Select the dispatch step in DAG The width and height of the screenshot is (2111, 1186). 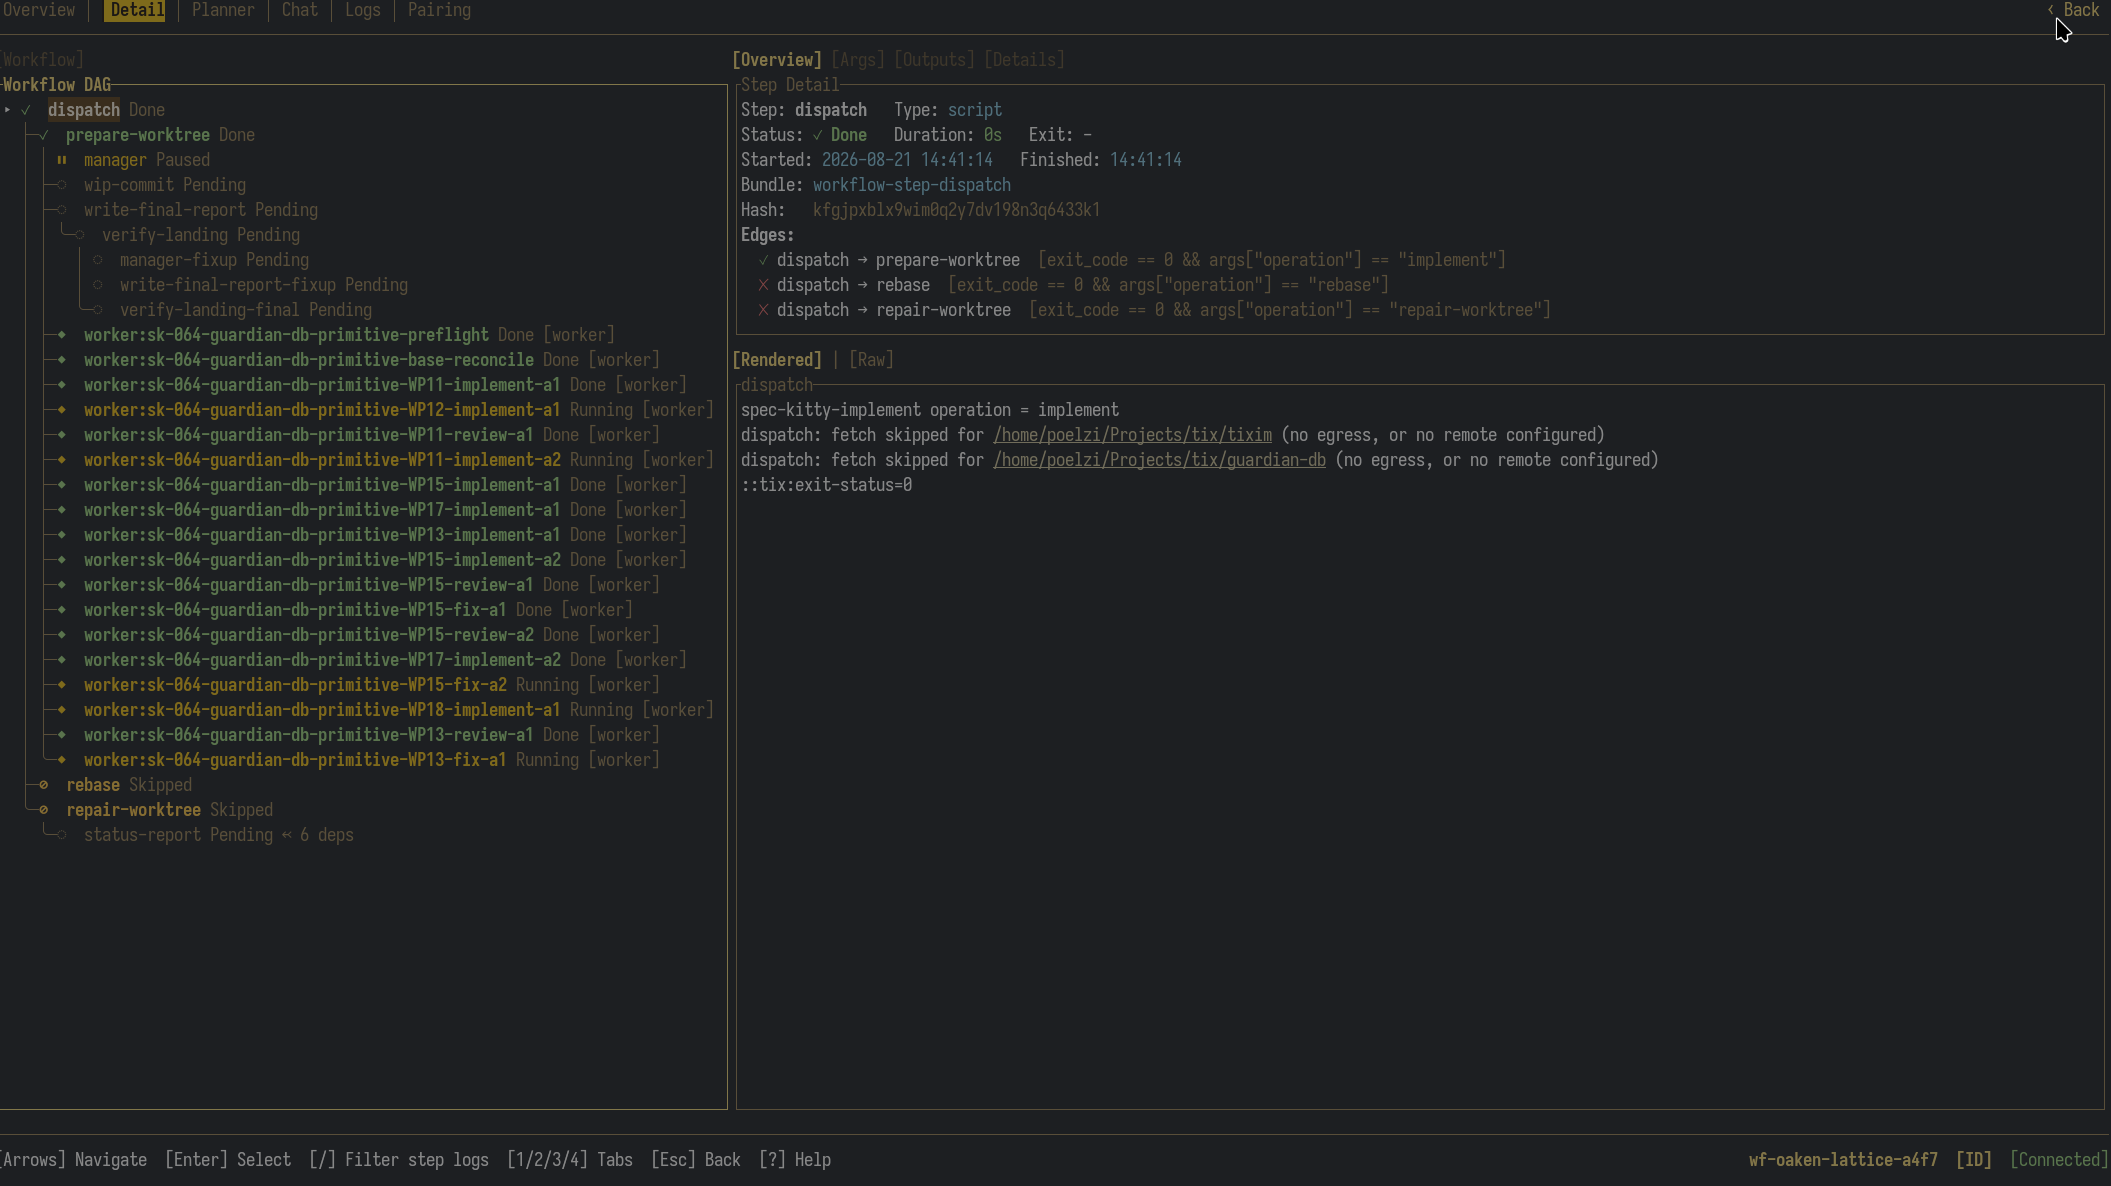pyautogui.click(x=84, y=110)
